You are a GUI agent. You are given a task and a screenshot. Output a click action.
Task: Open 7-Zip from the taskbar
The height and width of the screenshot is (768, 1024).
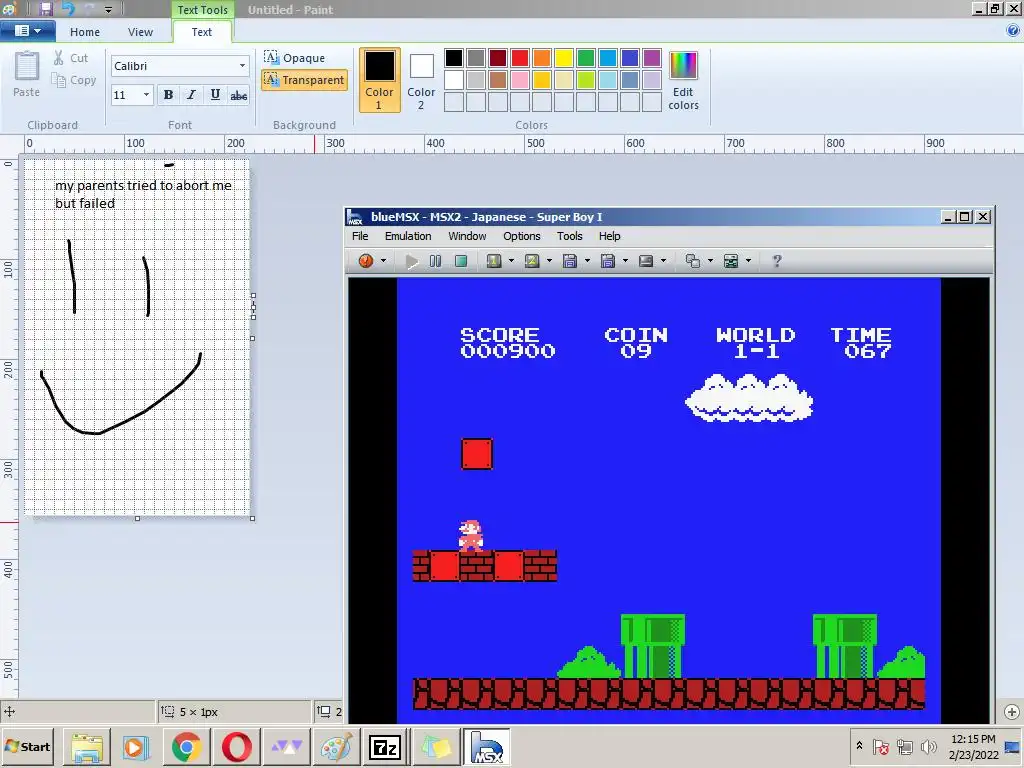click(384, 747)
